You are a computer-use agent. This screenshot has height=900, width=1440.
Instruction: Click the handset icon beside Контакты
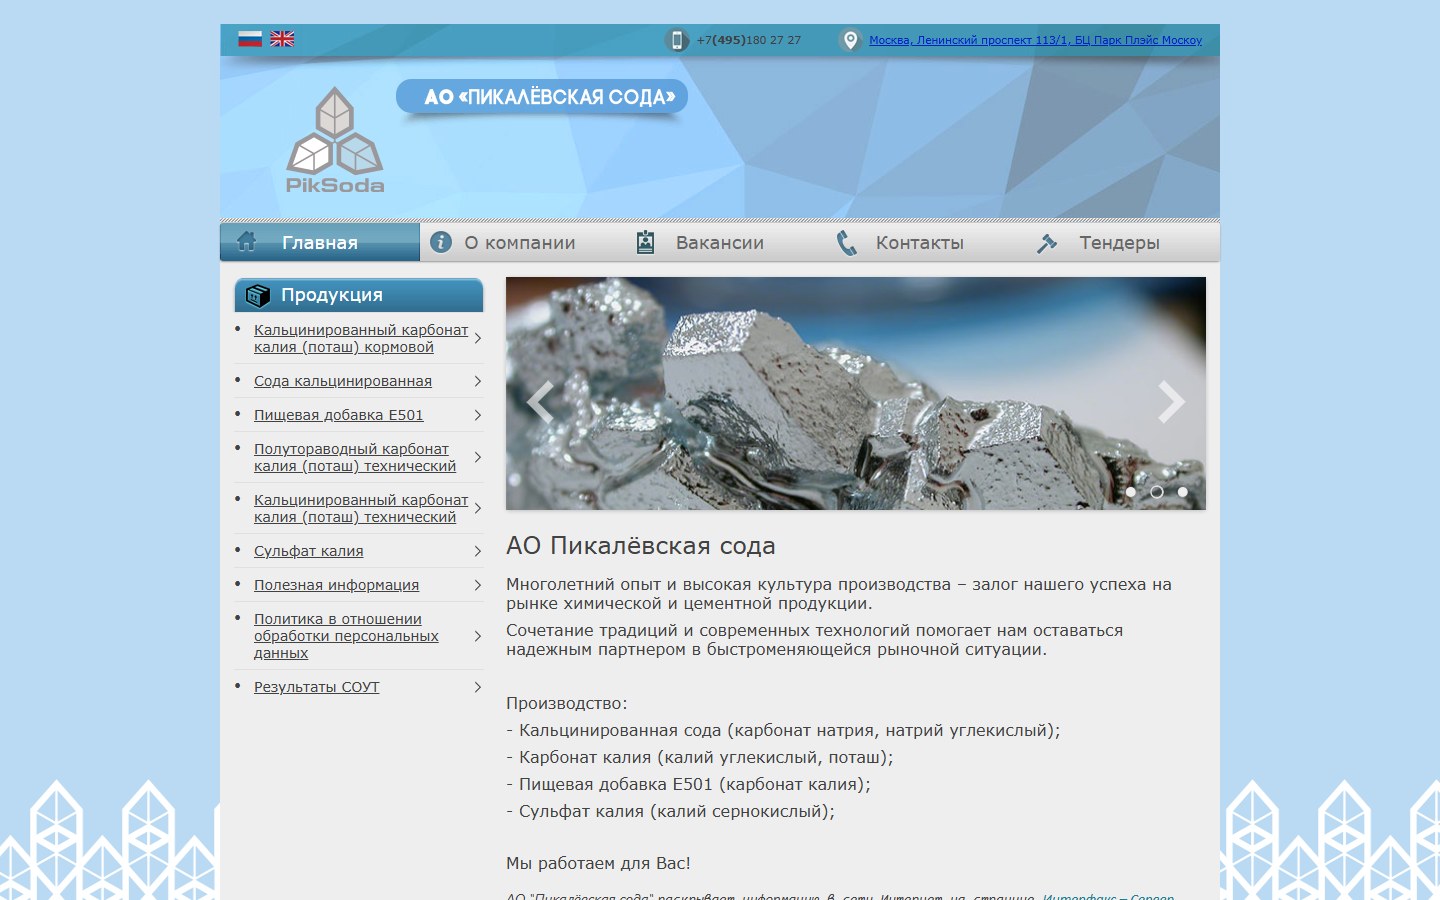click(847, 243)
